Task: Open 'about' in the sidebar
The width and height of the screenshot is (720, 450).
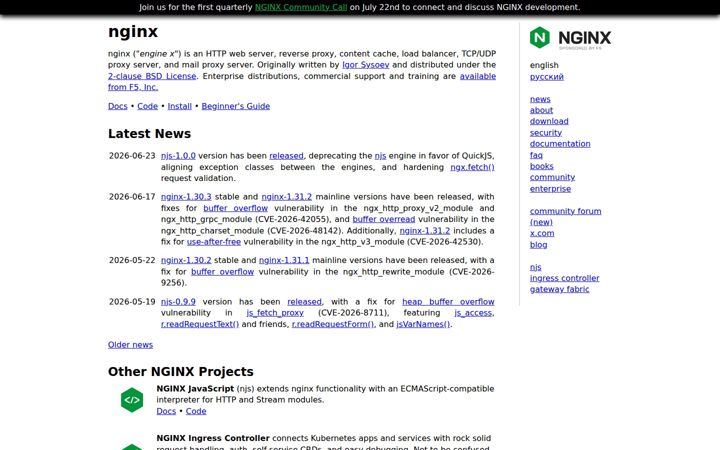Action: pyautogui.click(x=541, y=110)
